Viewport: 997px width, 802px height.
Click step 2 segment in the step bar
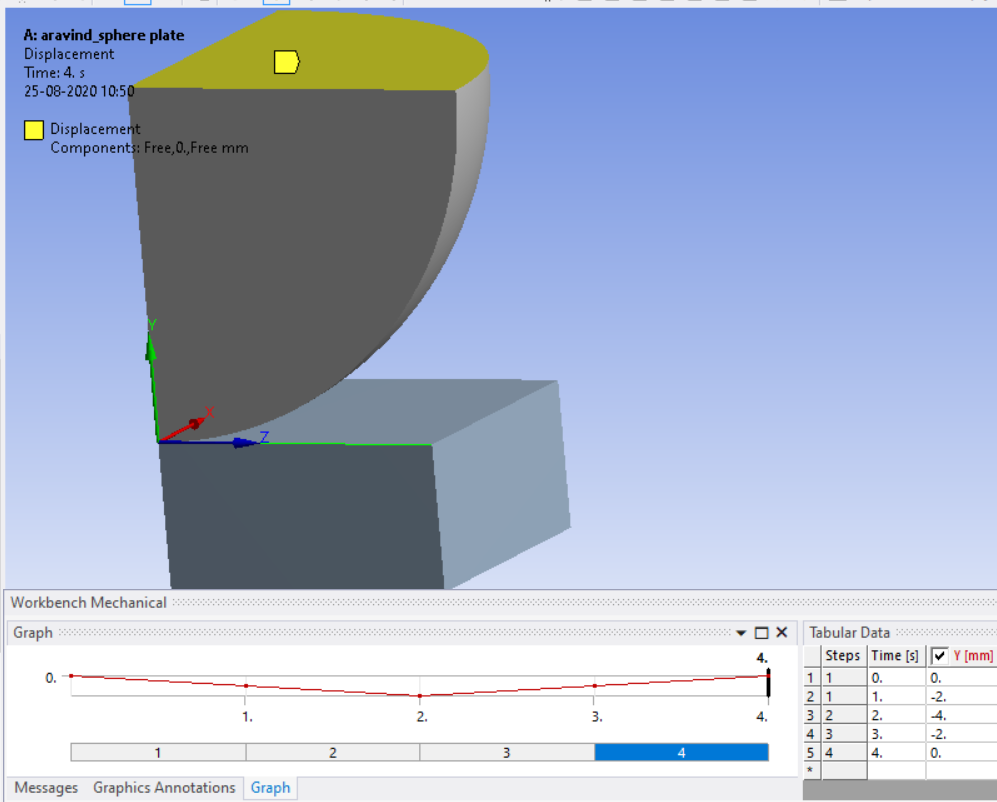click(332, 752)
